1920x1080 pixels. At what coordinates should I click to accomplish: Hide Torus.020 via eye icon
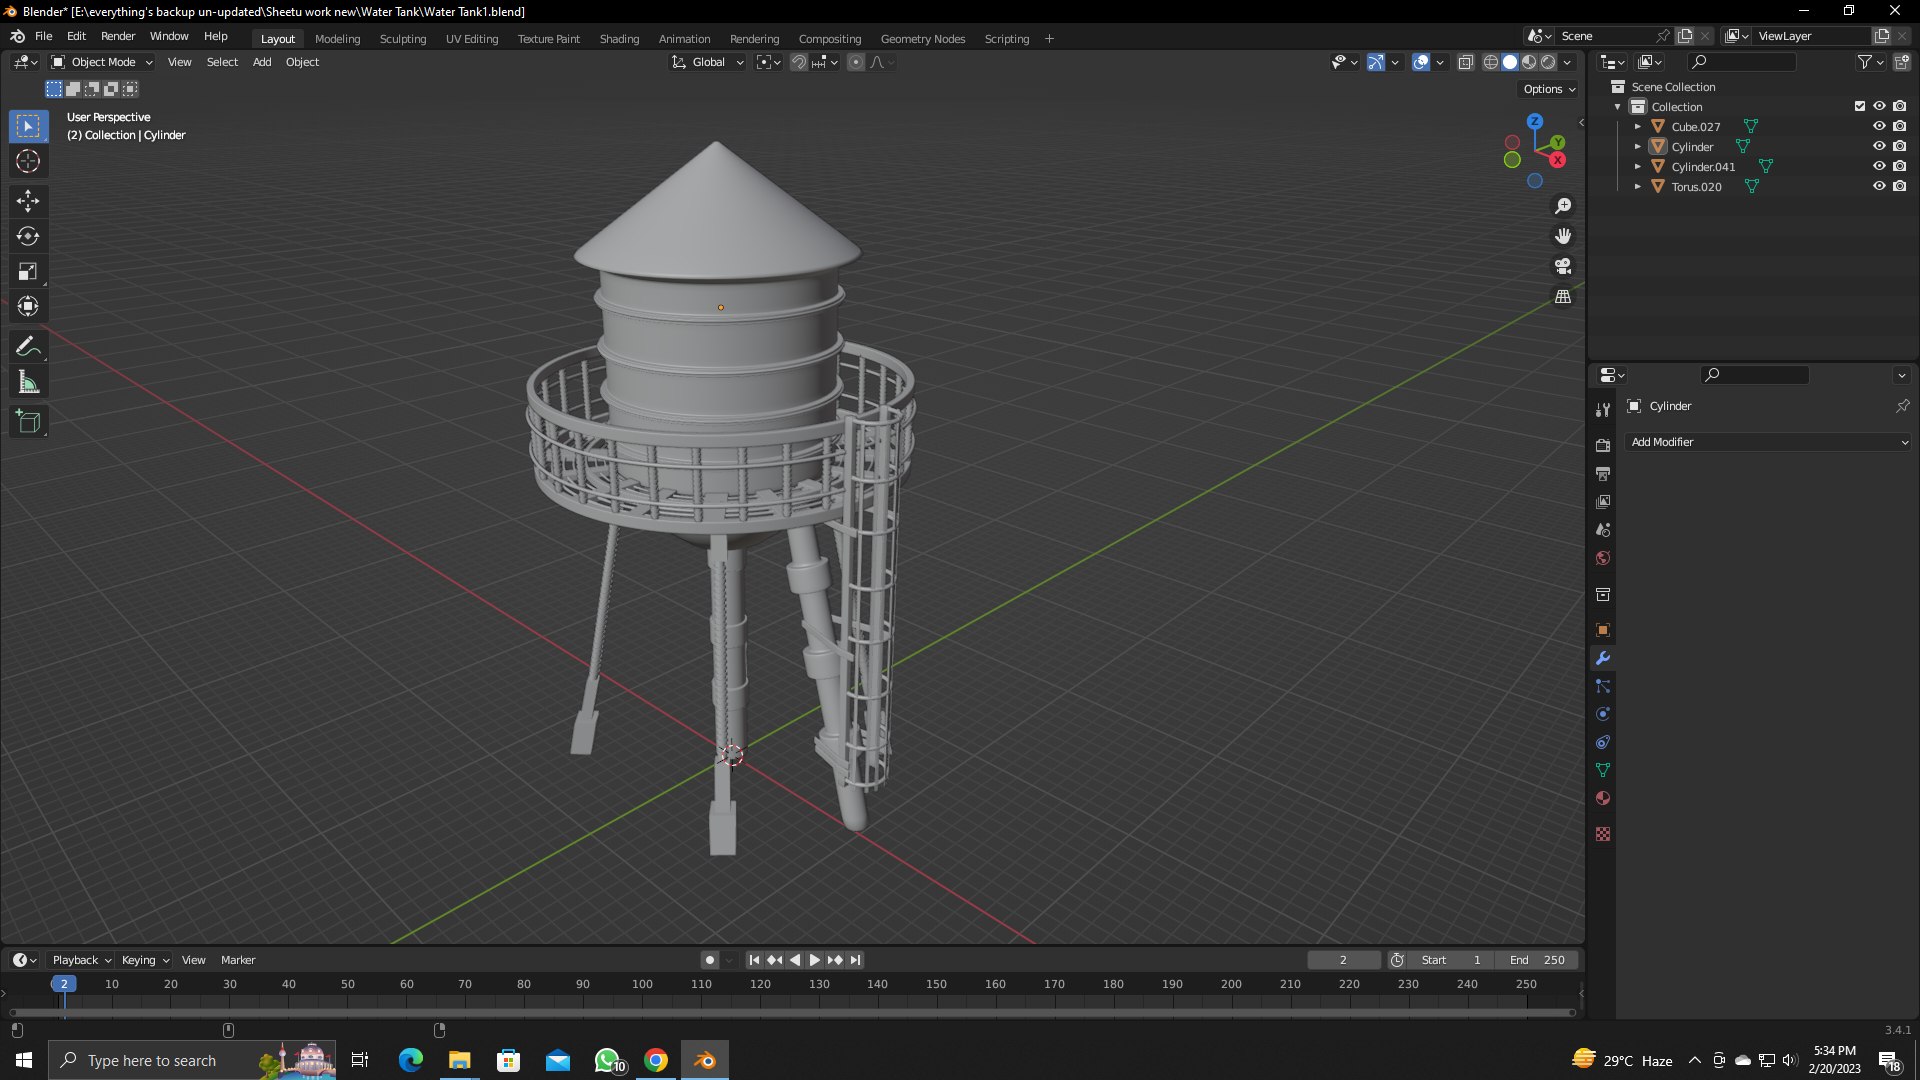1879,186
